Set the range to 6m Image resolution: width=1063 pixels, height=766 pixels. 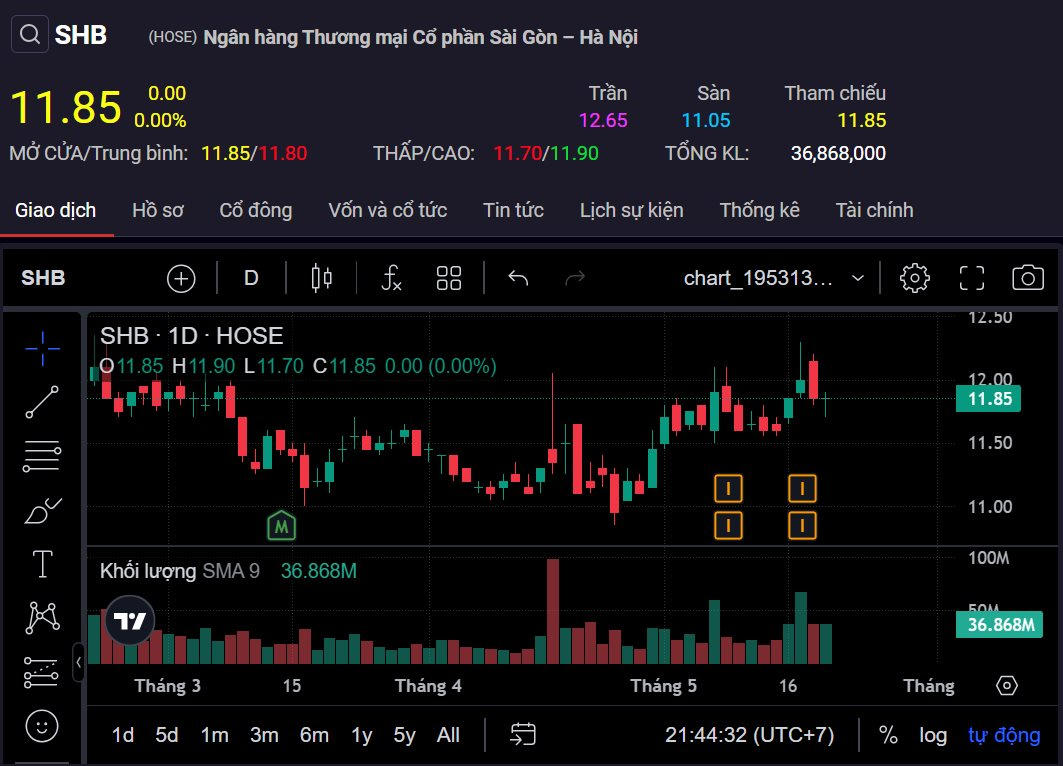(x=315, y=735)
